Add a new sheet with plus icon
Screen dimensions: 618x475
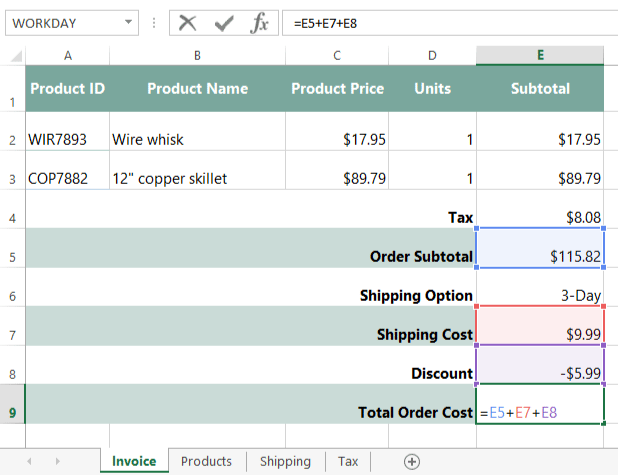tap(411, 461)
